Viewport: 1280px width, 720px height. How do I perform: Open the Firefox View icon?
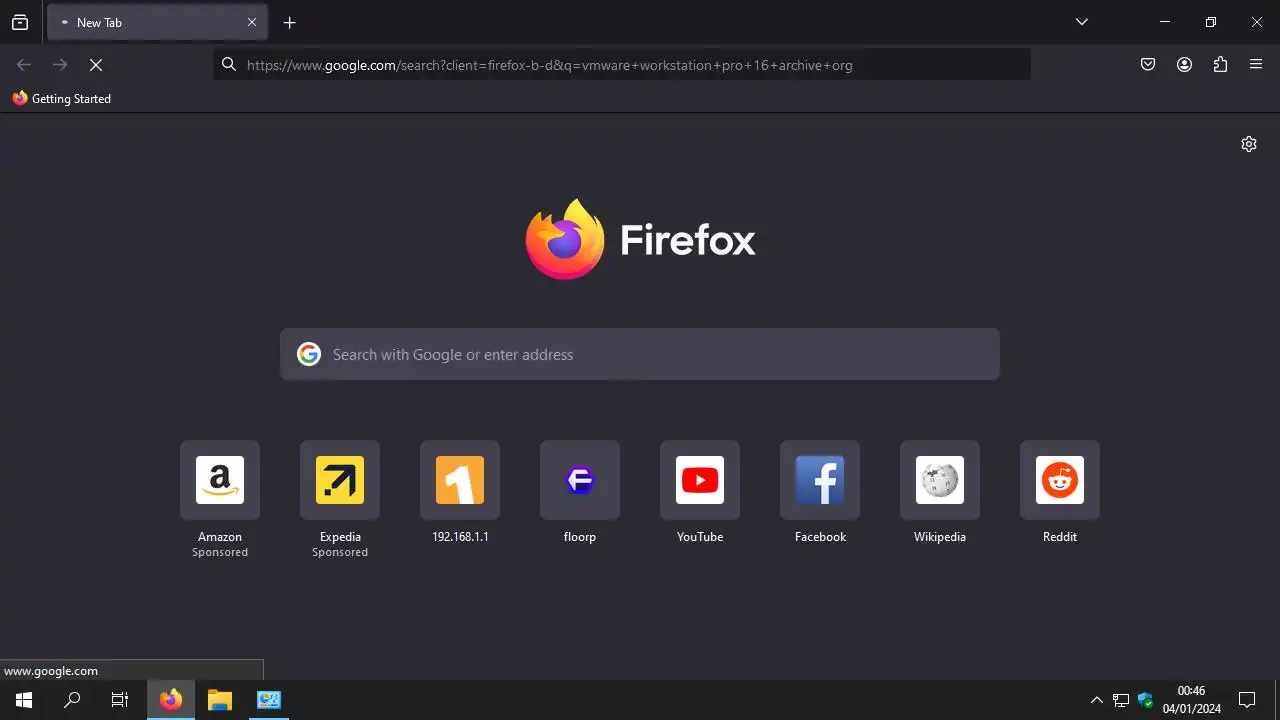pyautogui.click(x=20, y=22)
